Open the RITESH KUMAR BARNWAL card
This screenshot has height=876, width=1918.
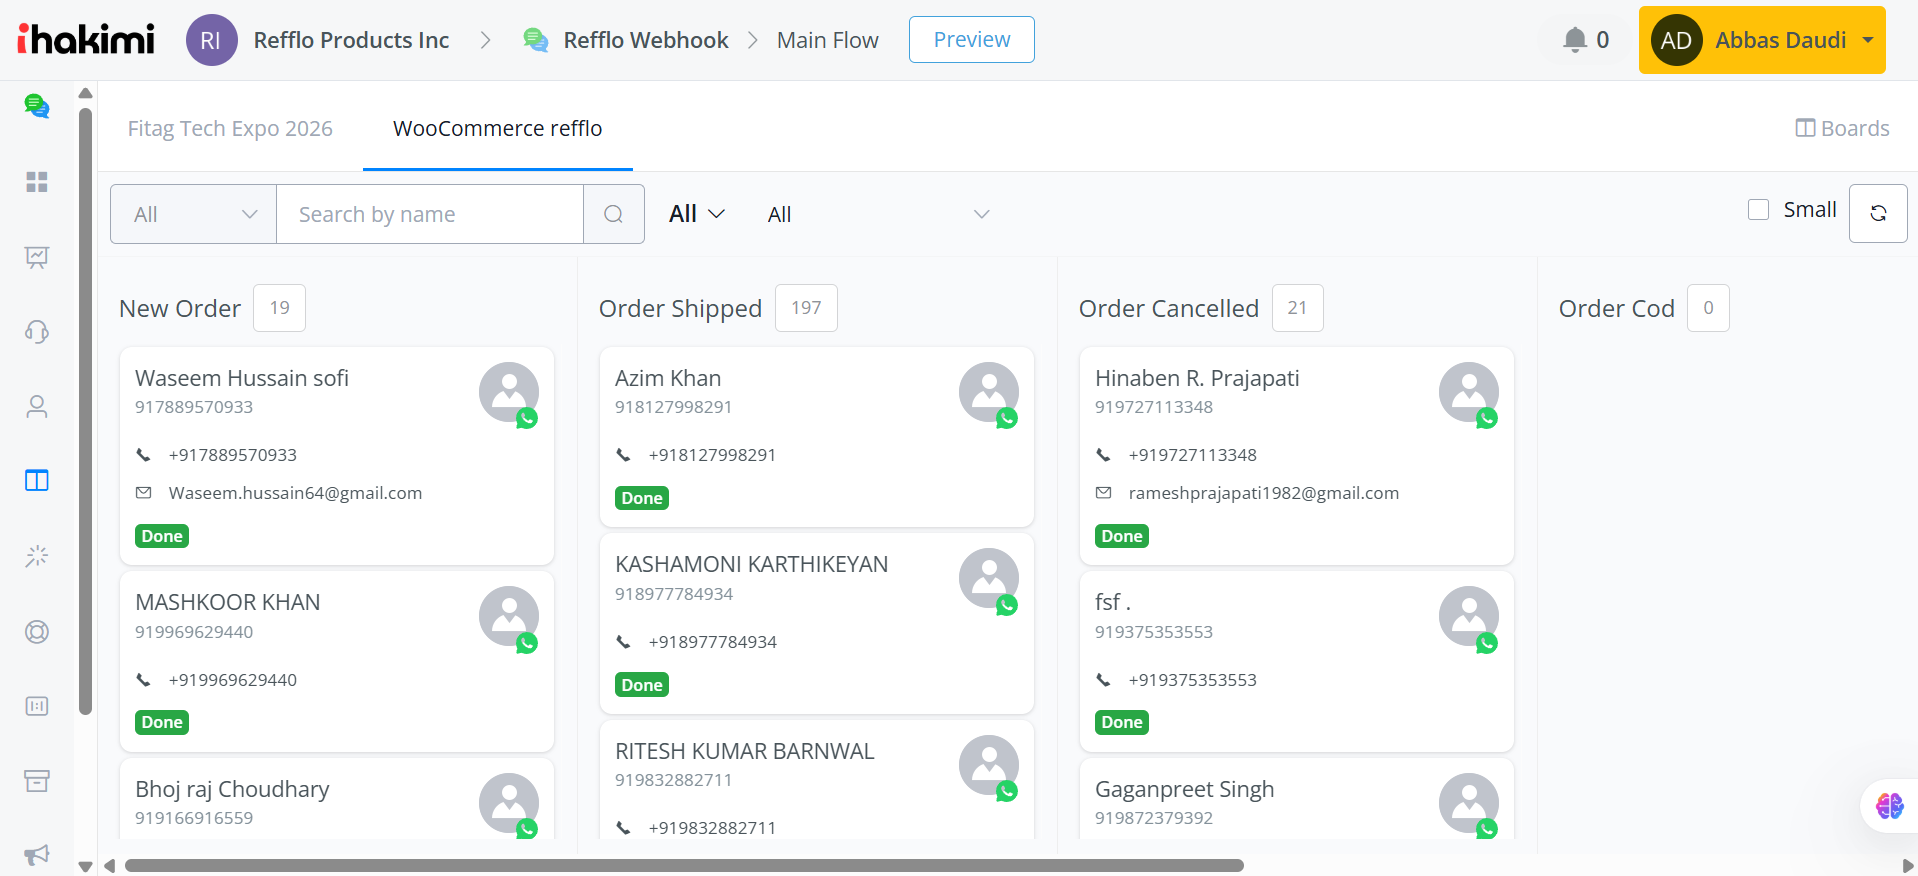click(817, 780)
